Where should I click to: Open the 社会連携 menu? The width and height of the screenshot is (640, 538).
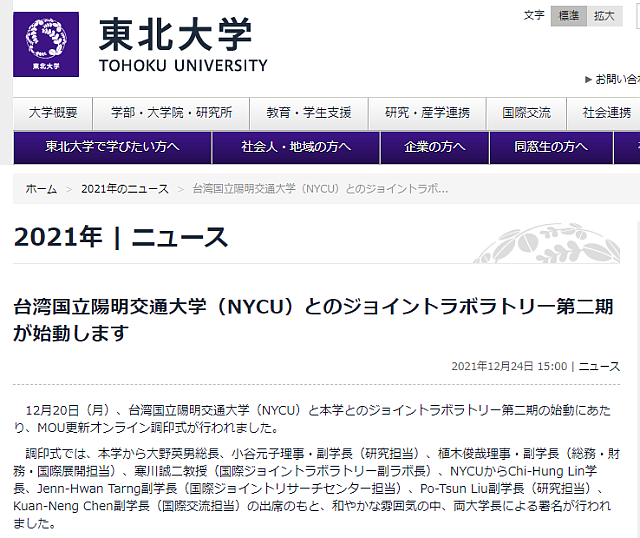[x=607, y=113]
